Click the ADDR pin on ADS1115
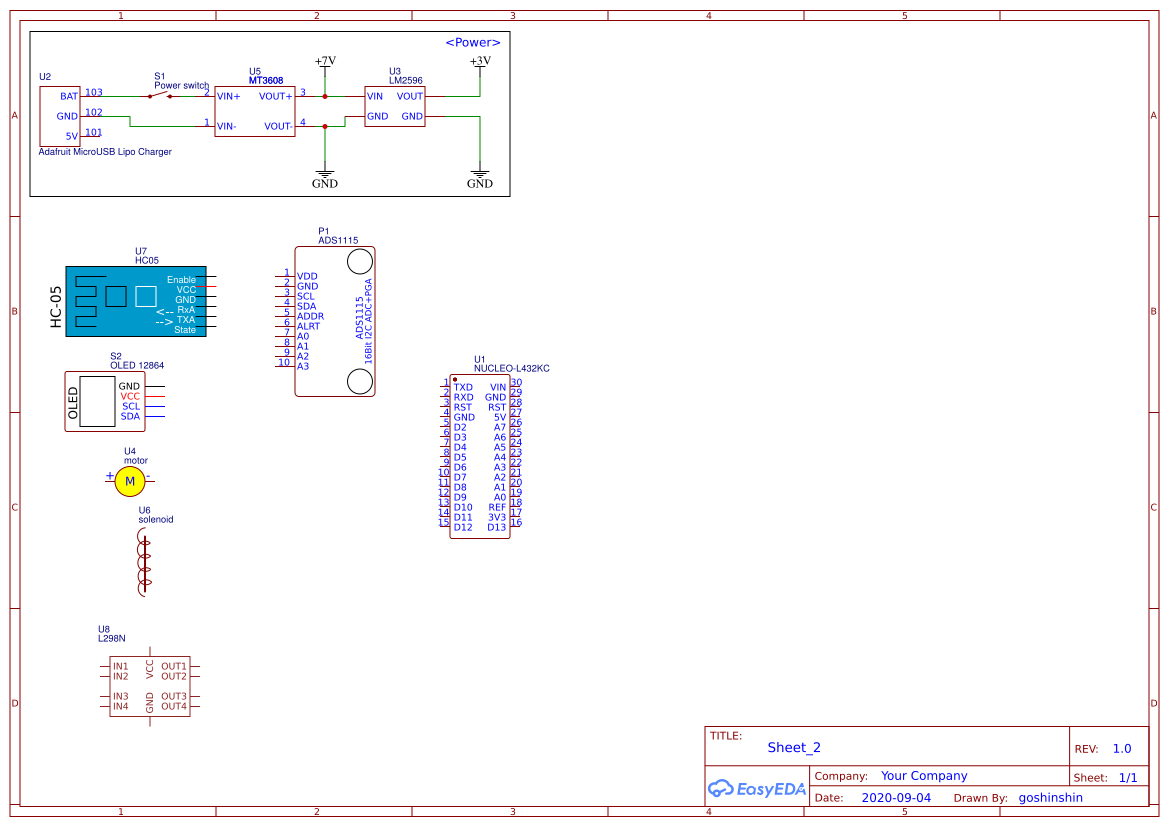Image resolution: width=1169 pixels, height=827 pixels. tap(310, 316)
